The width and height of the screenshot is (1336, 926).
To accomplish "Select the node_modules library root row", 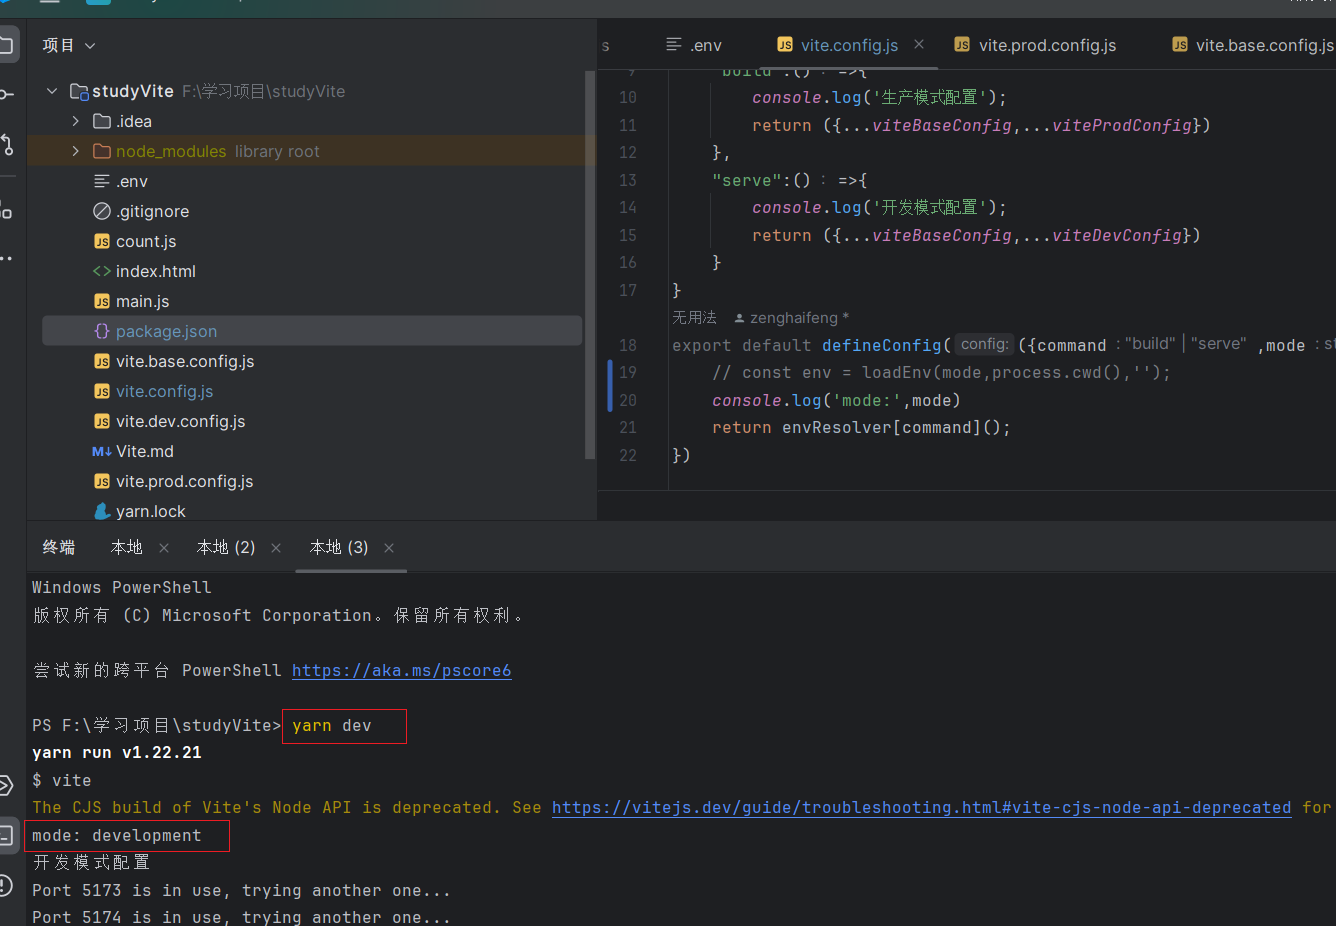I will [x=312, y=151].
